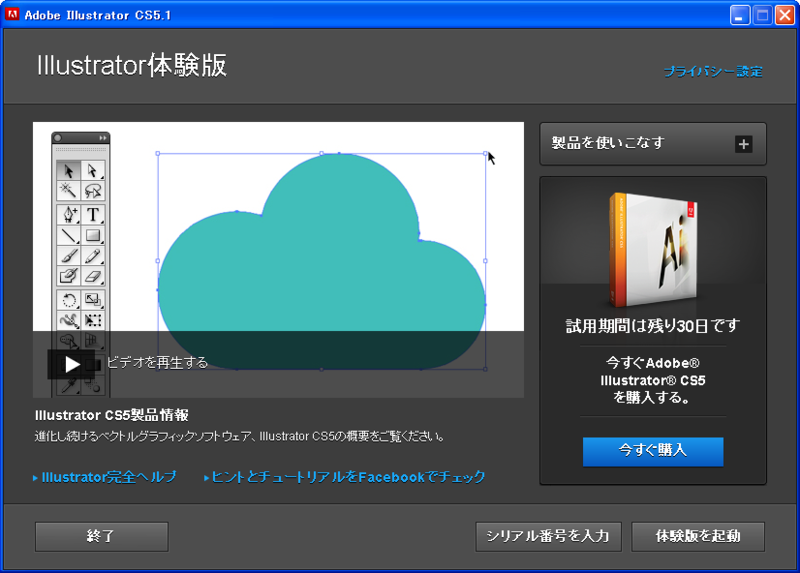Click the Adobe logo in title bar
This screenshot has height=573, width=800.
tap(12, 14)
